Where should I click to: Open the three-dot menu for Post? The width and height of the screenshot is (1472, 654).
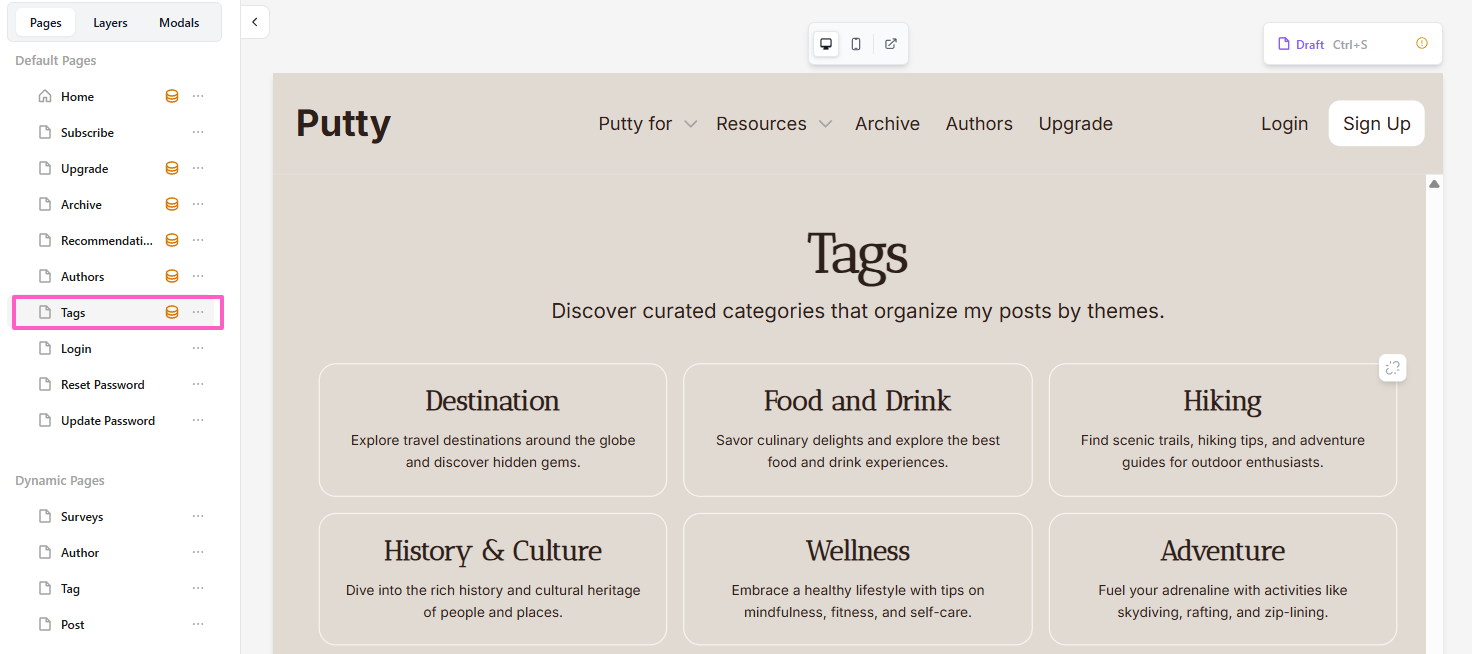click(x=198, y=624)
